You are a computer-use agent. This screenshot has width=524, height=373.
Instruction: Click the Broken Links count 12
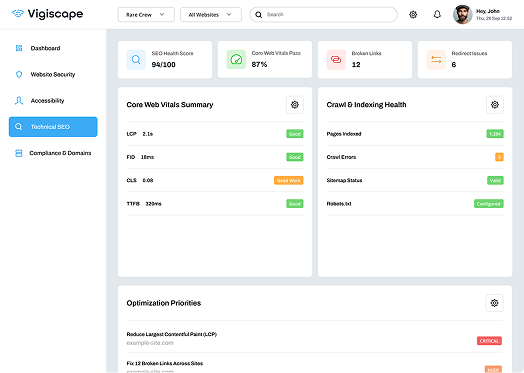(356, 65)
